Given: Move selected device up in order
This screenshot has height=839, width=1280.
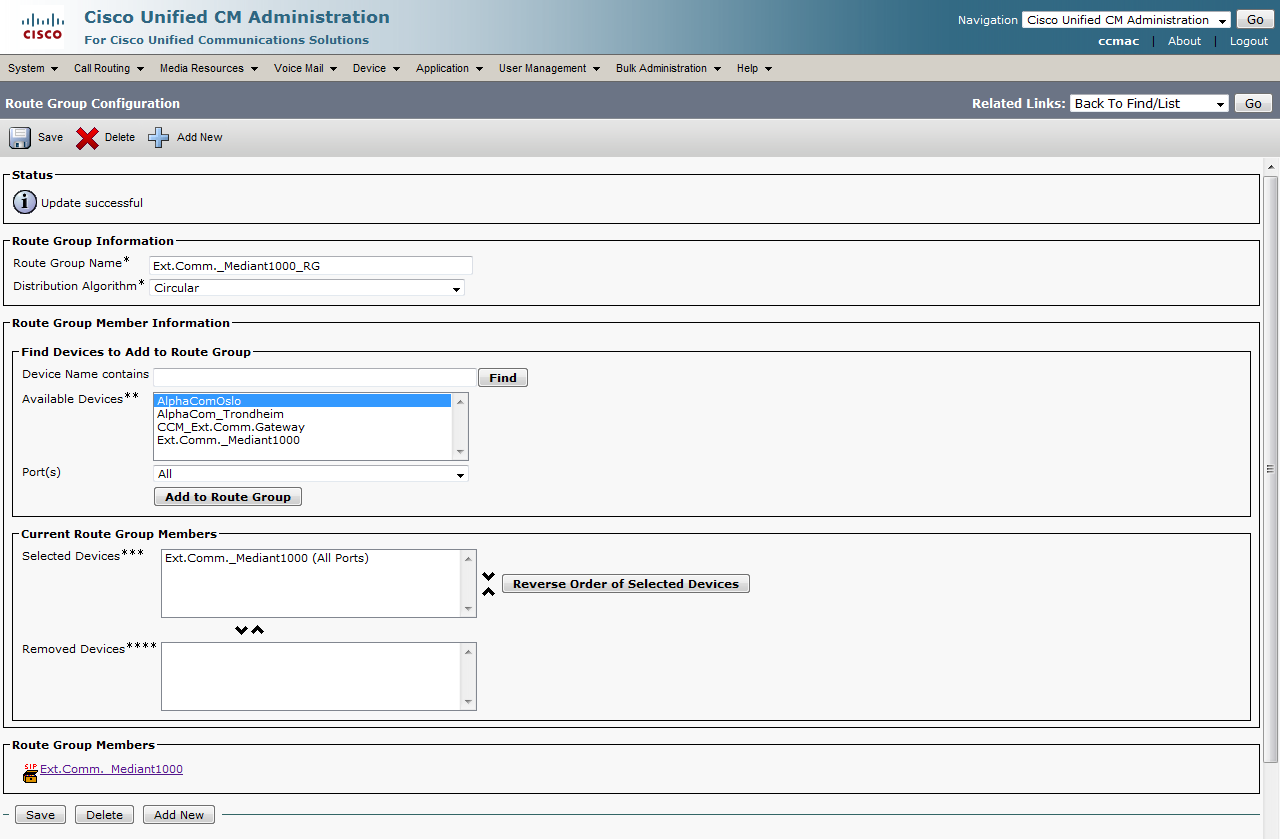Looking at the screenshot, I should (x=488, y=592).
